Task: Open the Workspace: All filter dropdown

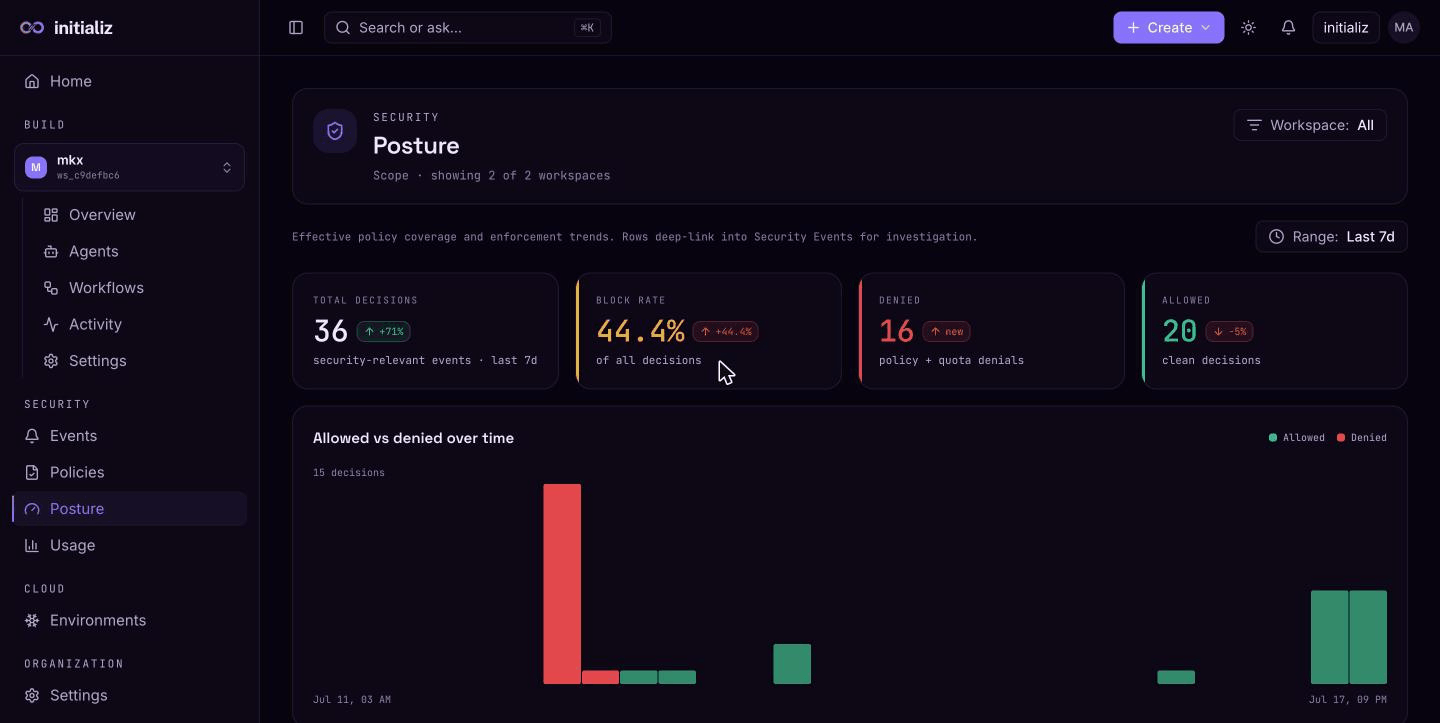Action: coord(1310,125)
